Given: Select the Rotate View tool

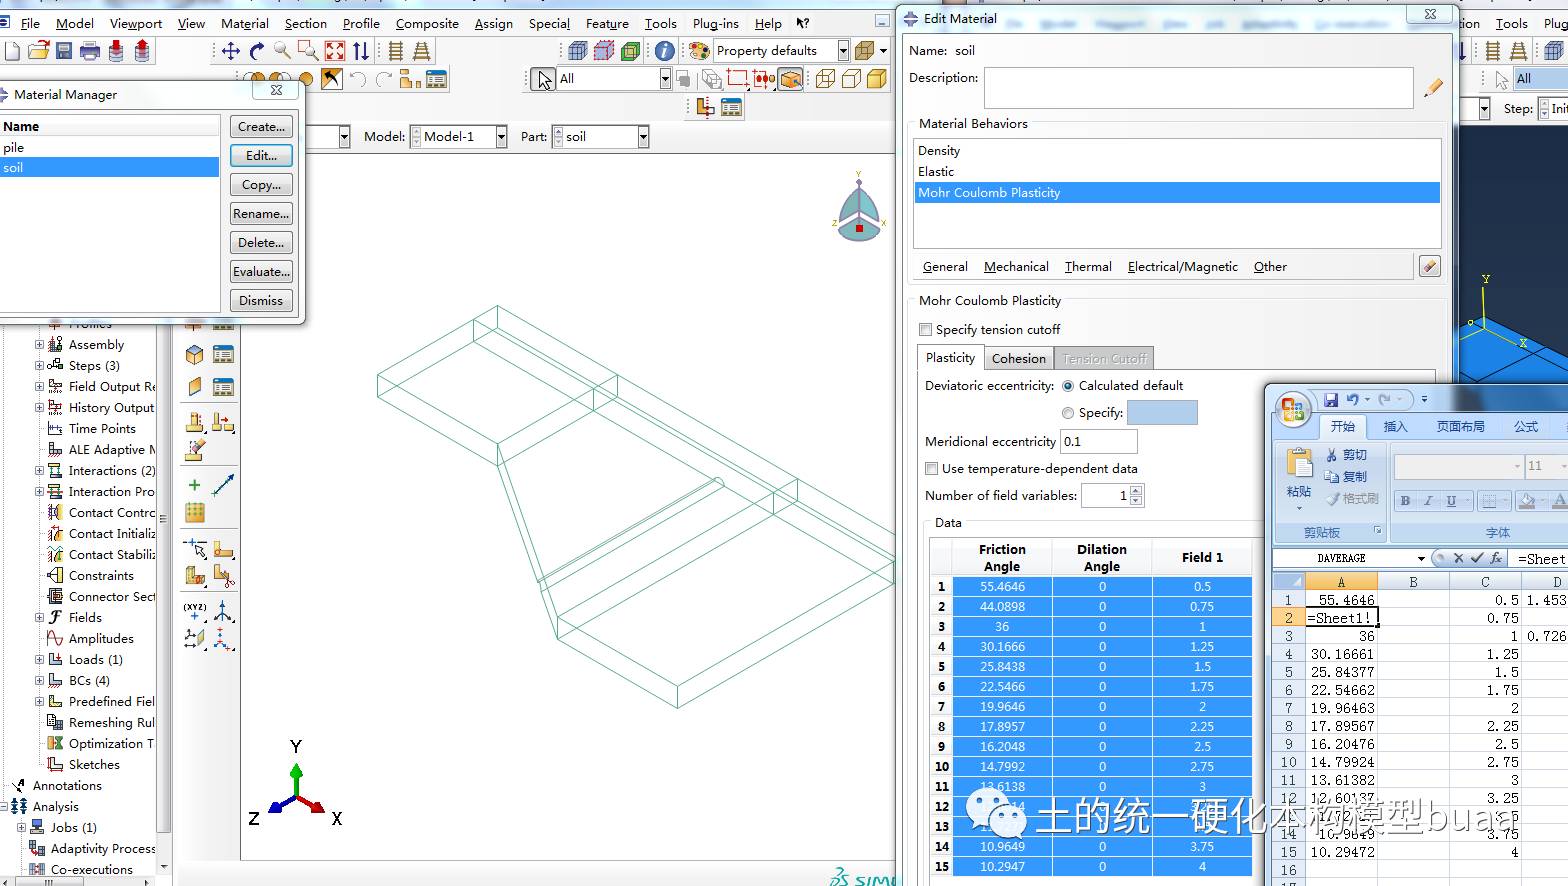Looking at the screenshot, I should tap(257, 51).
